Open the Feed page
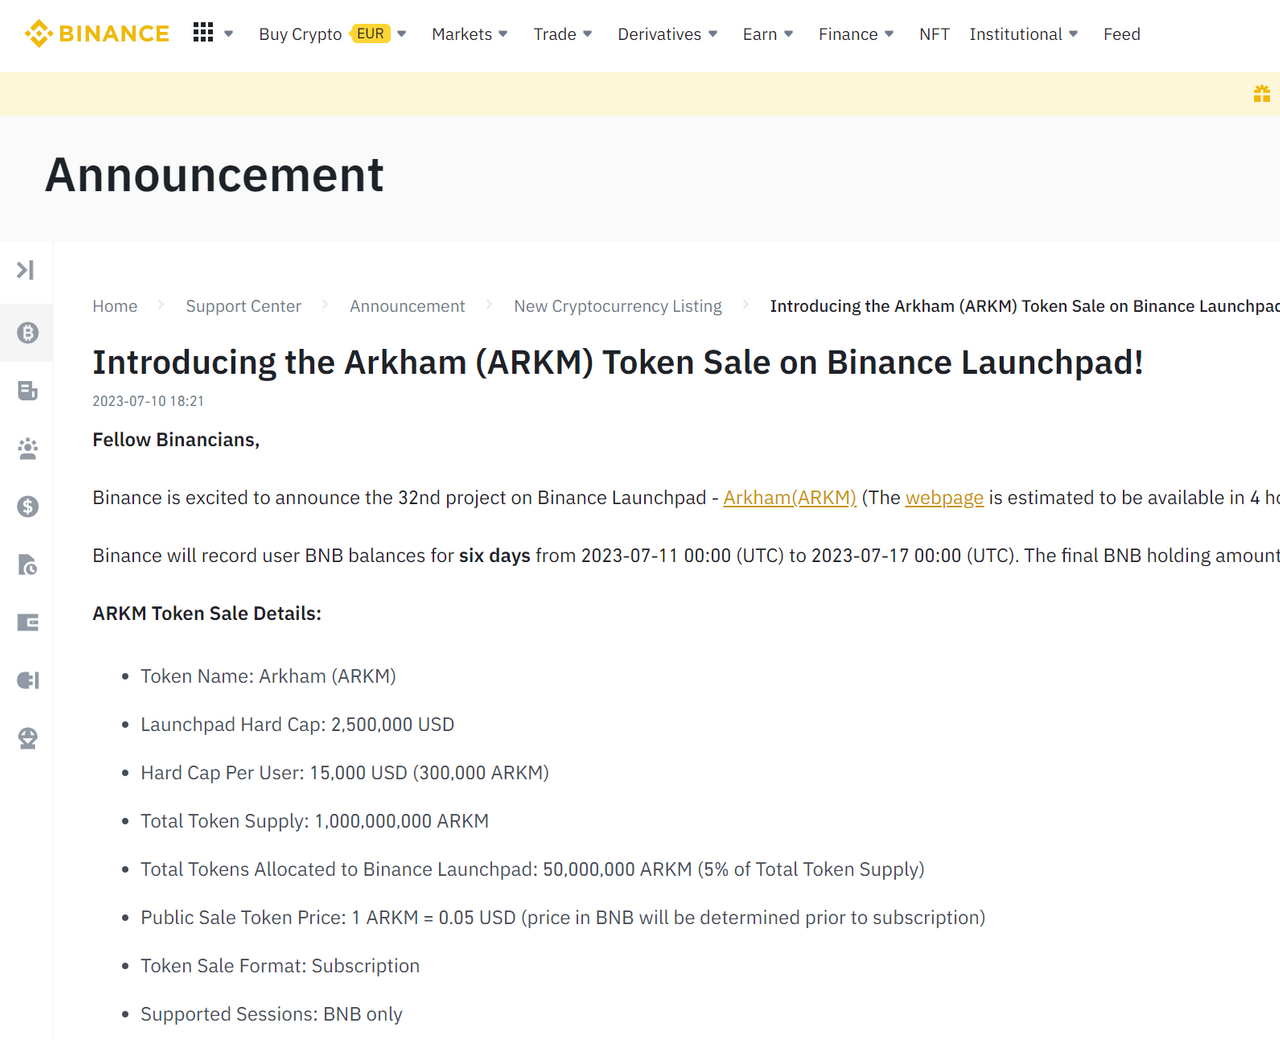 click(1122, 34)
